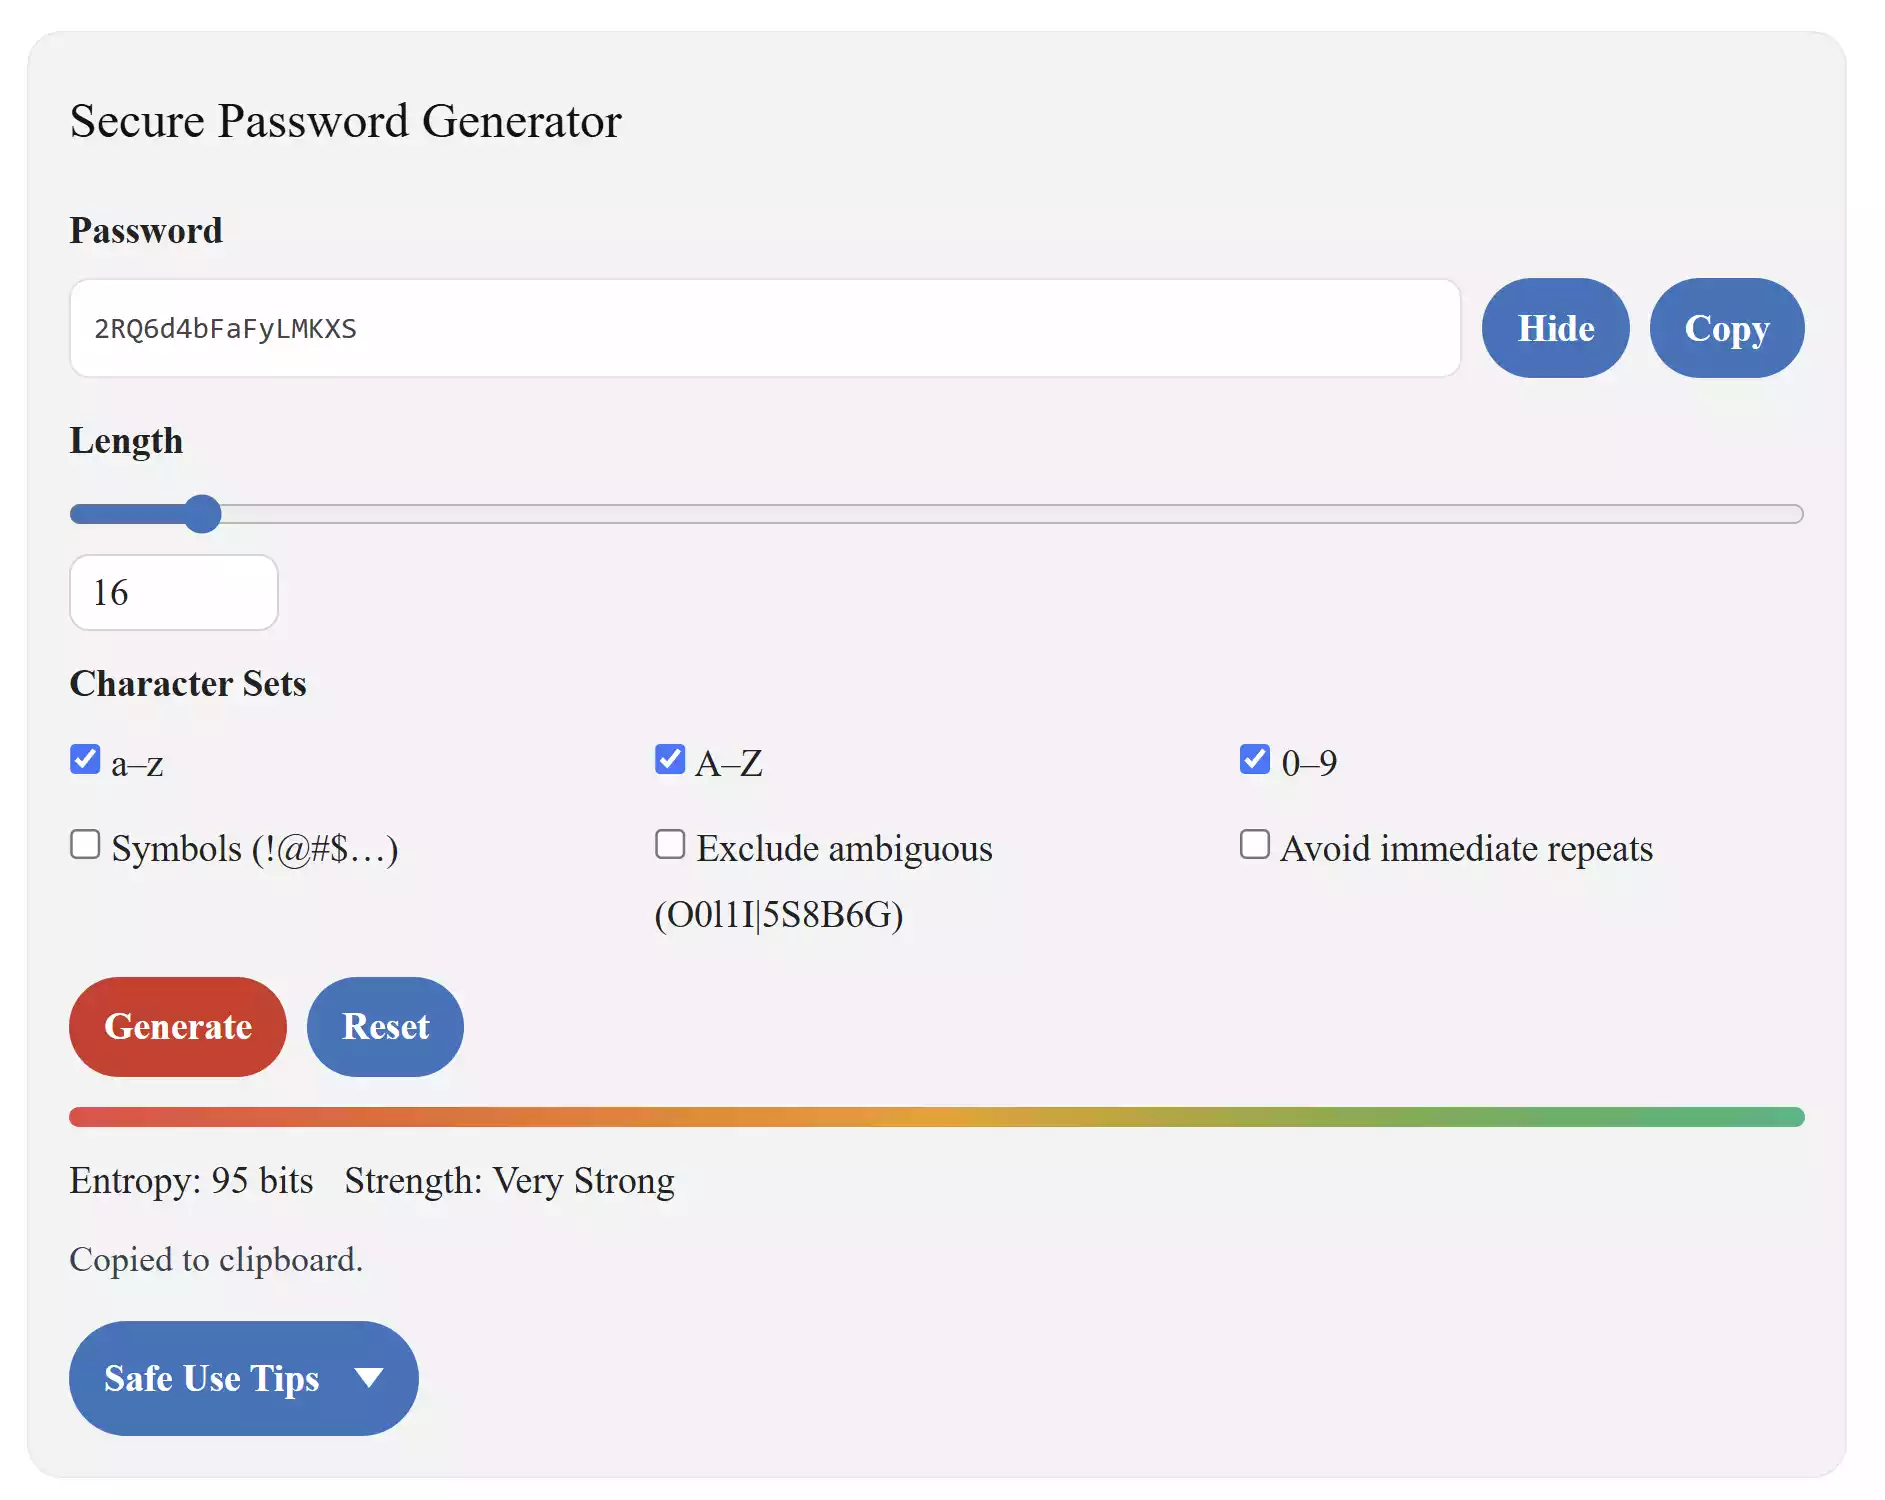Uncheck the uppercase A–Z option
Viewport: 1885px width, 1500px height.
point(669,759)
